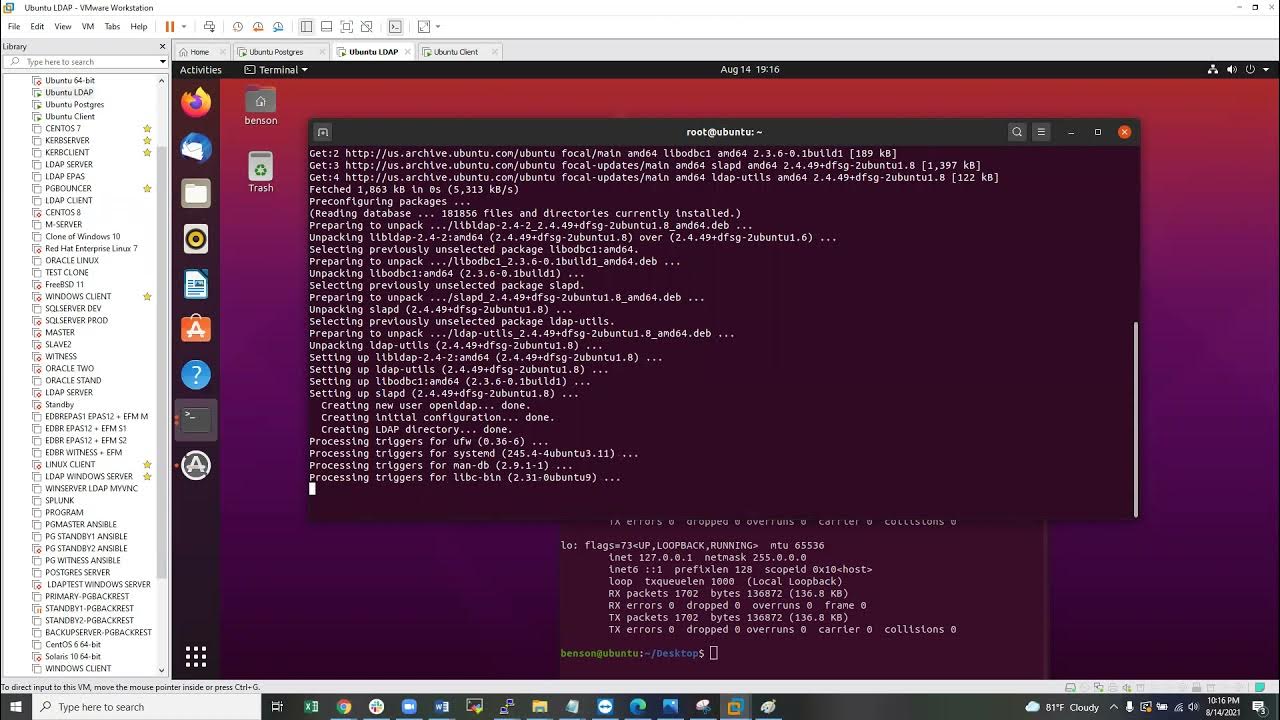Open the stretch display dropdown arrow

coord(438,26)
